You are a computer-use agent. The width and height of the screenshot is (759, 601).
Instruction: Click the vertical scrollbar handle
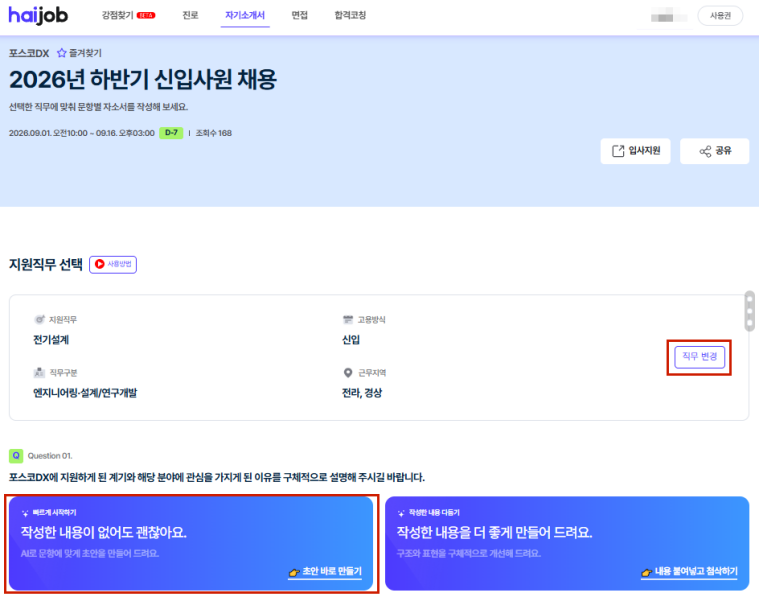tap(749, 311)
